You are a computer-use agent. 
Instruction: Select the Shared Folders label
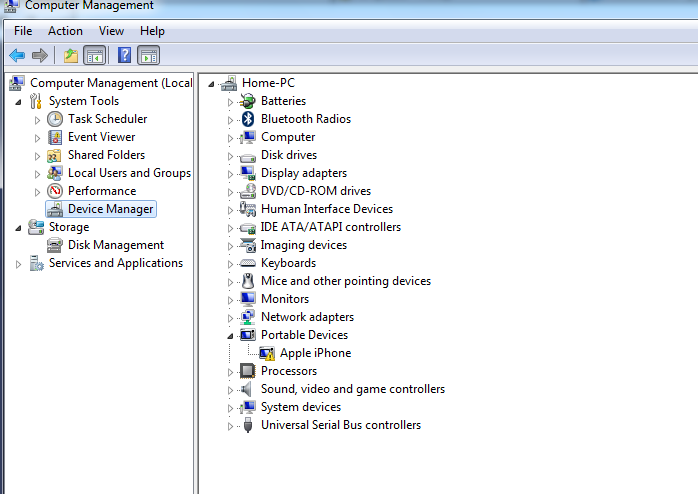point(106,155)
